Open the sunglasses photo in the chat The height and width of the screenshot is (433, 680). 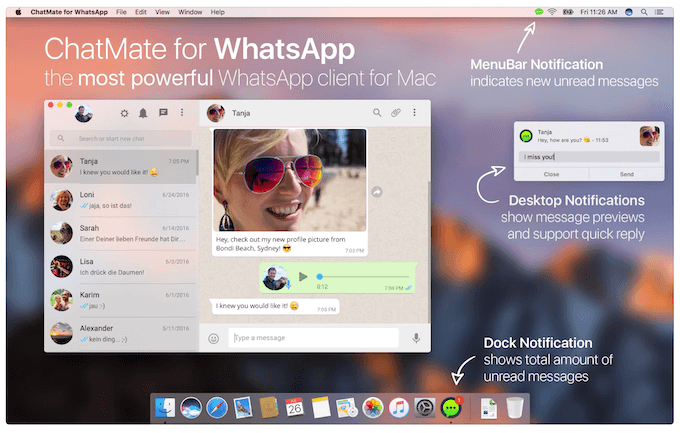pyautogui.click(x=290, y=180)
